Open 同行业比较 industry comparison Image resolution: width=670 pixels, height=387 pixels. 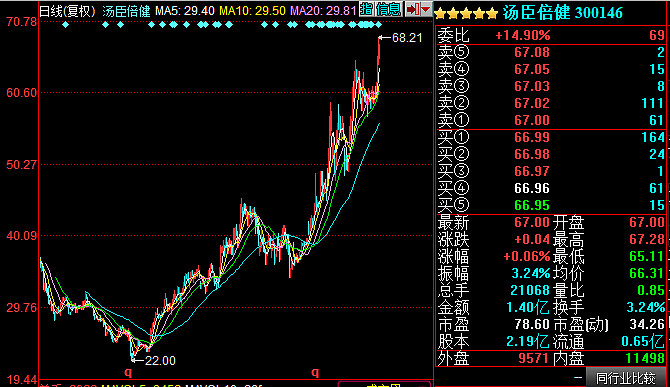pyautogui.click(x=626, y=378)
